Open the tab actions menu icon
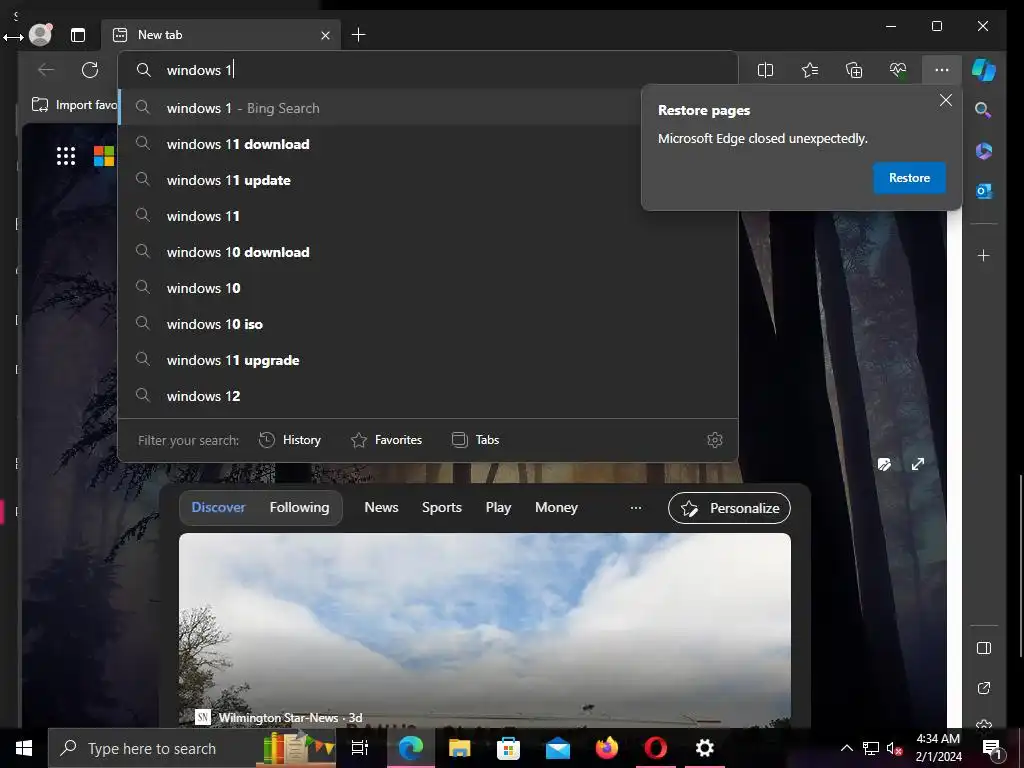The width and height of the screenshot is (1024, 768). pos(78,35)
